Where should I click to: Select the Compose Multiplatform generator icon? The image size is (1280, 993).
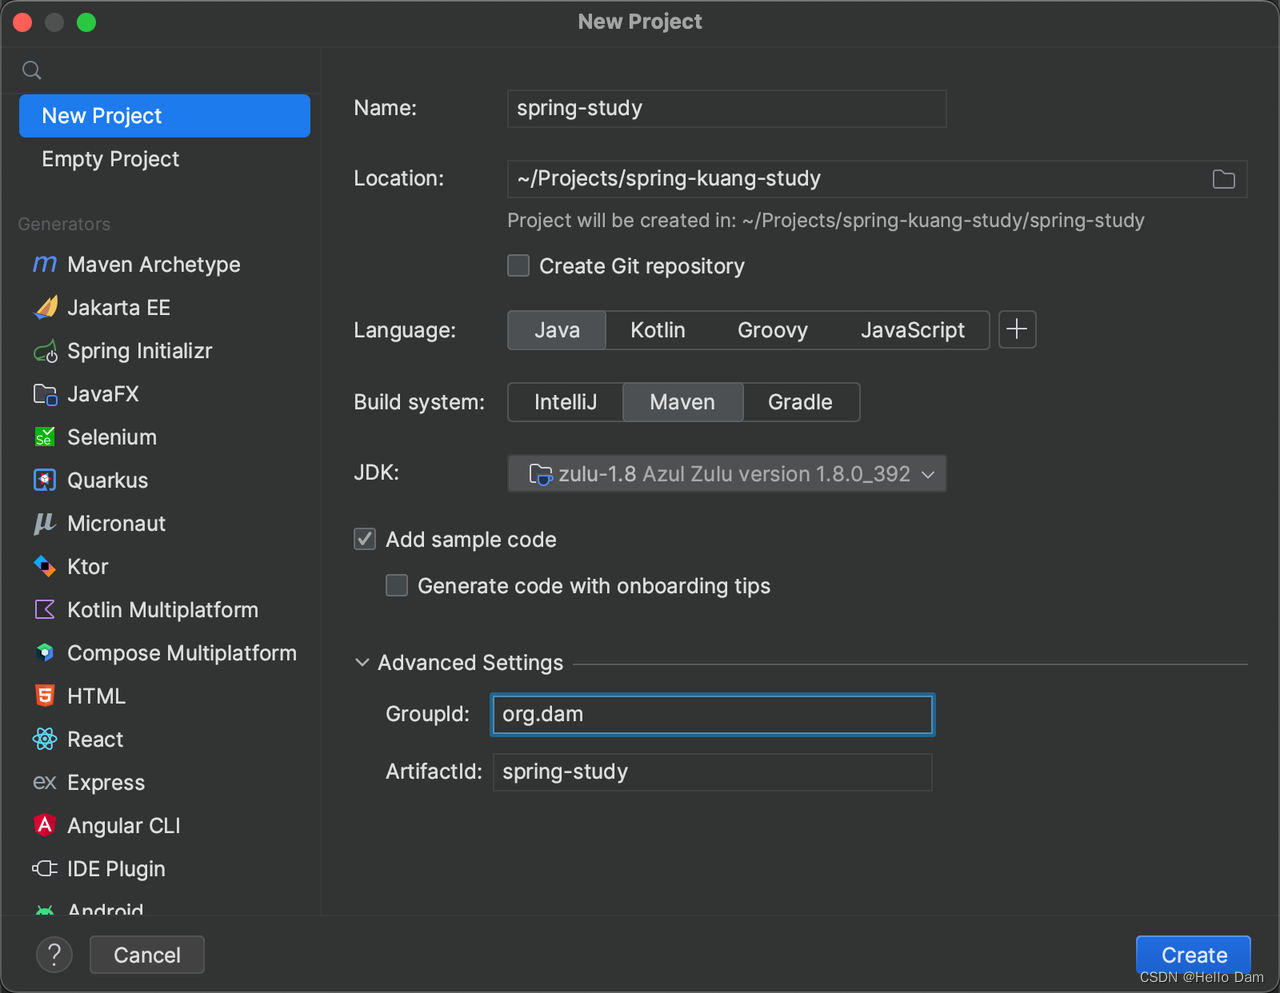pyautogui.click(x=45, y=653)
